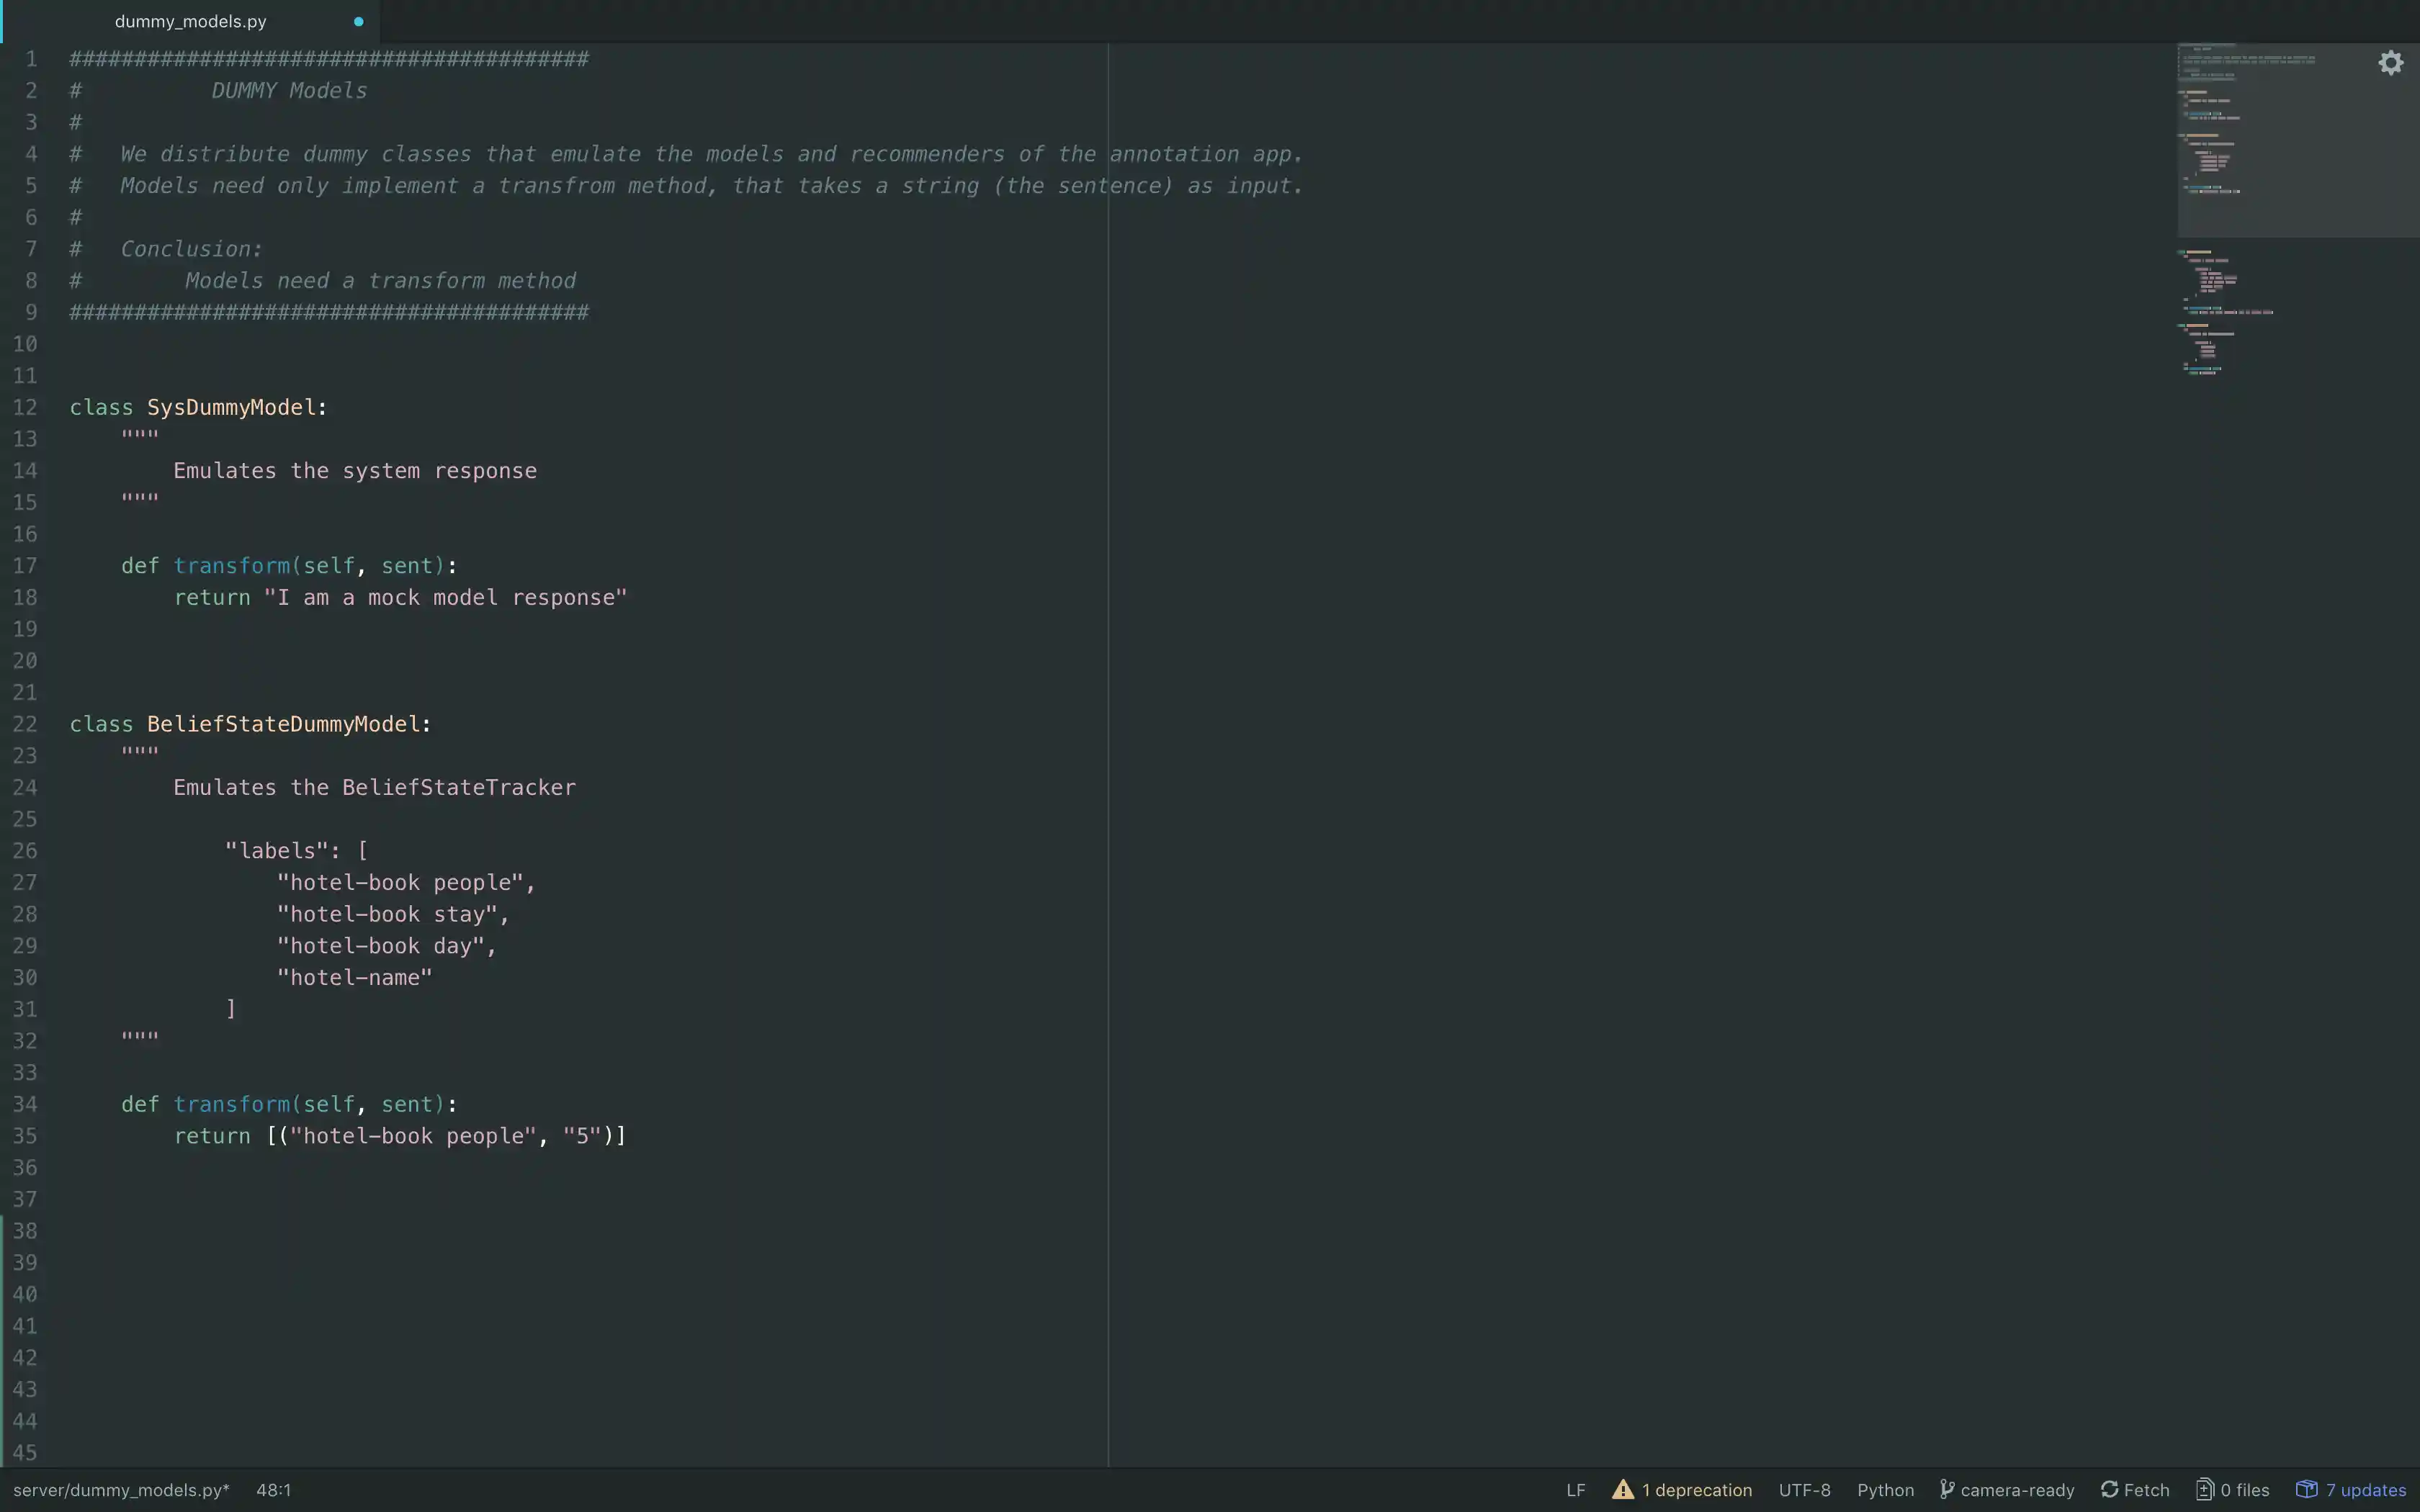The height and width of the screenshot is (1512, 2420).
Task: Click the Fetch sync arrows icon
Action: pyautogui.click(x=2109, y=1490)
